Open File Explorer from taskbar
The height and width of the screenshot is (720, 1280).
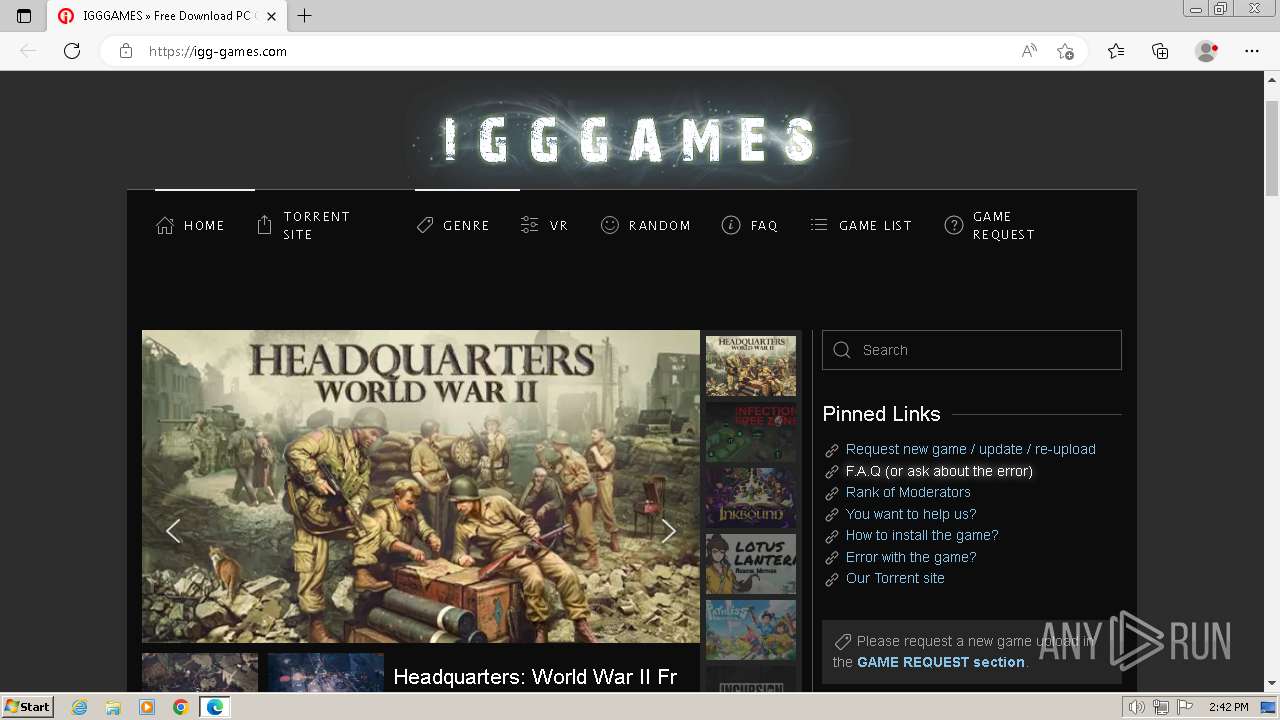click(x=113, y=707)
